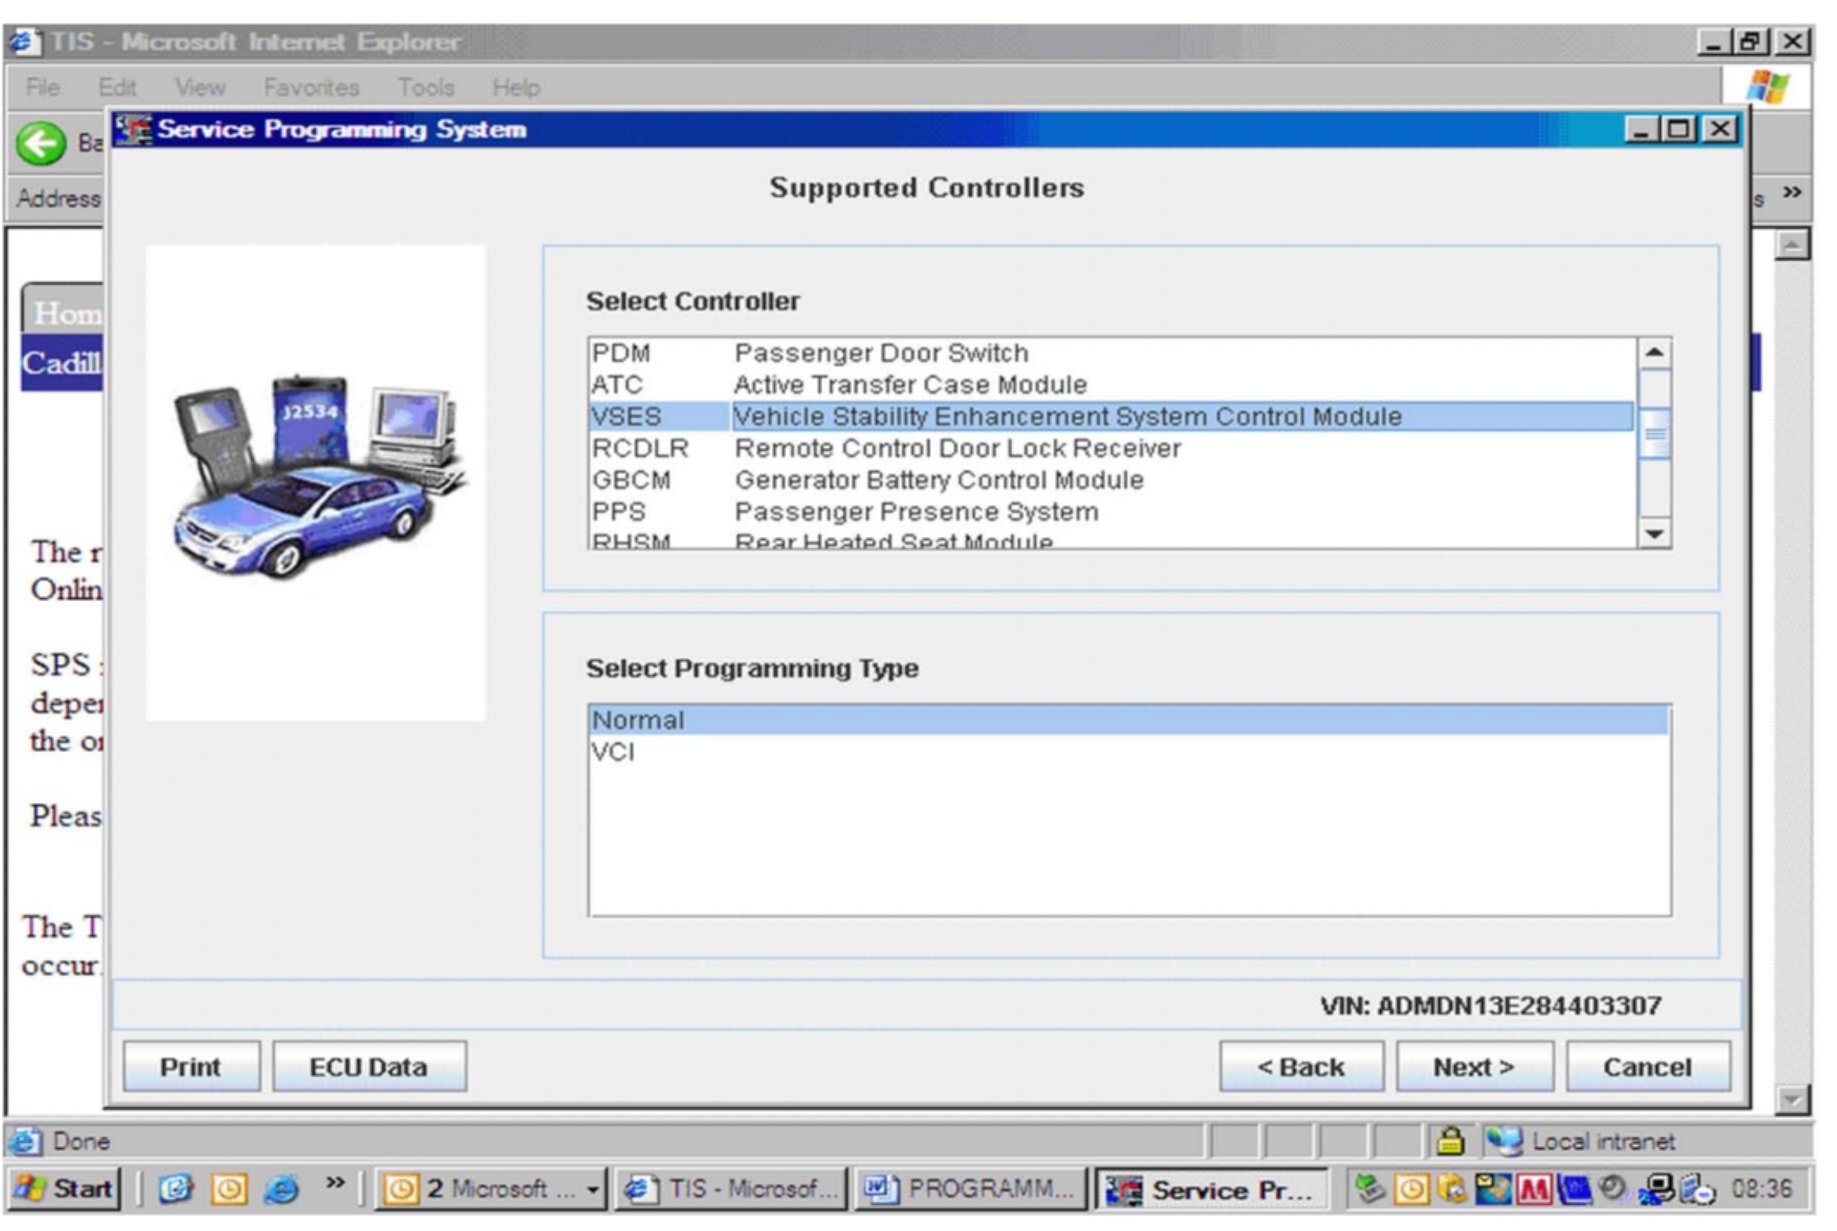Viewport: 1837px width, 1231px height.
Task: Open Internet Explorer from quick launch
Action: click(x=282, y=1189)
